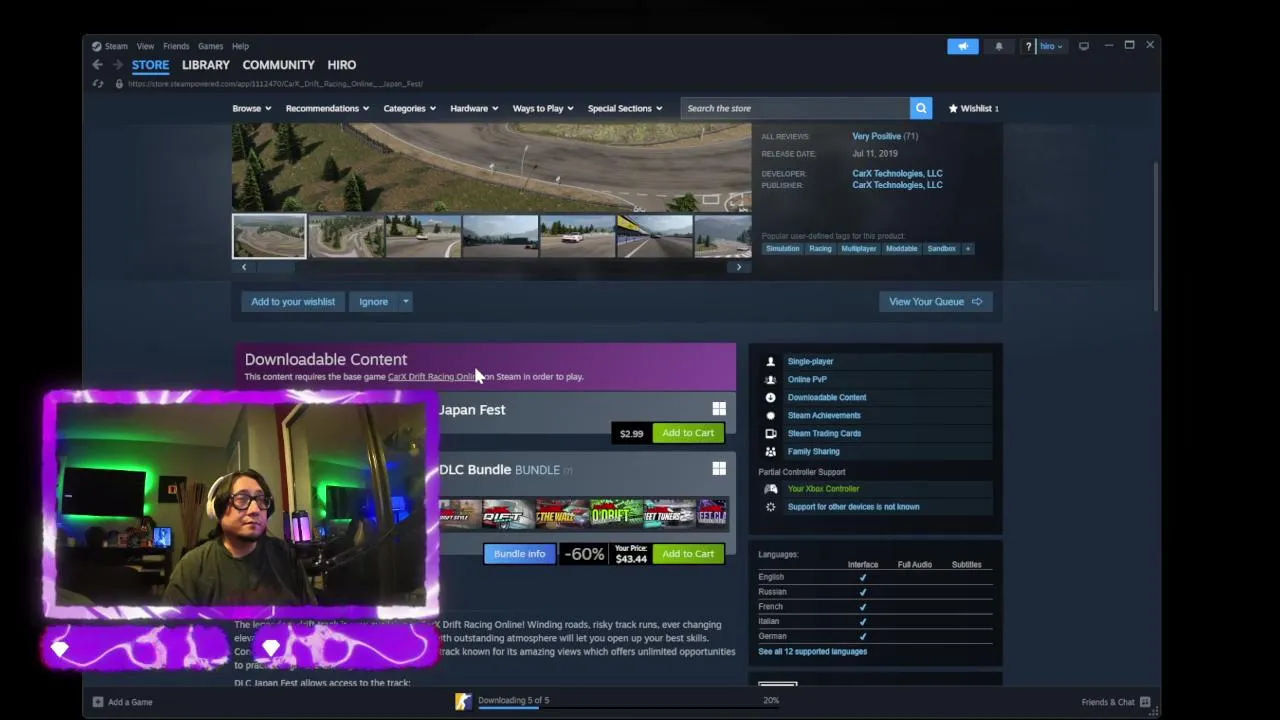Open the arrow dropdown beside Ignore

(405, 301)
